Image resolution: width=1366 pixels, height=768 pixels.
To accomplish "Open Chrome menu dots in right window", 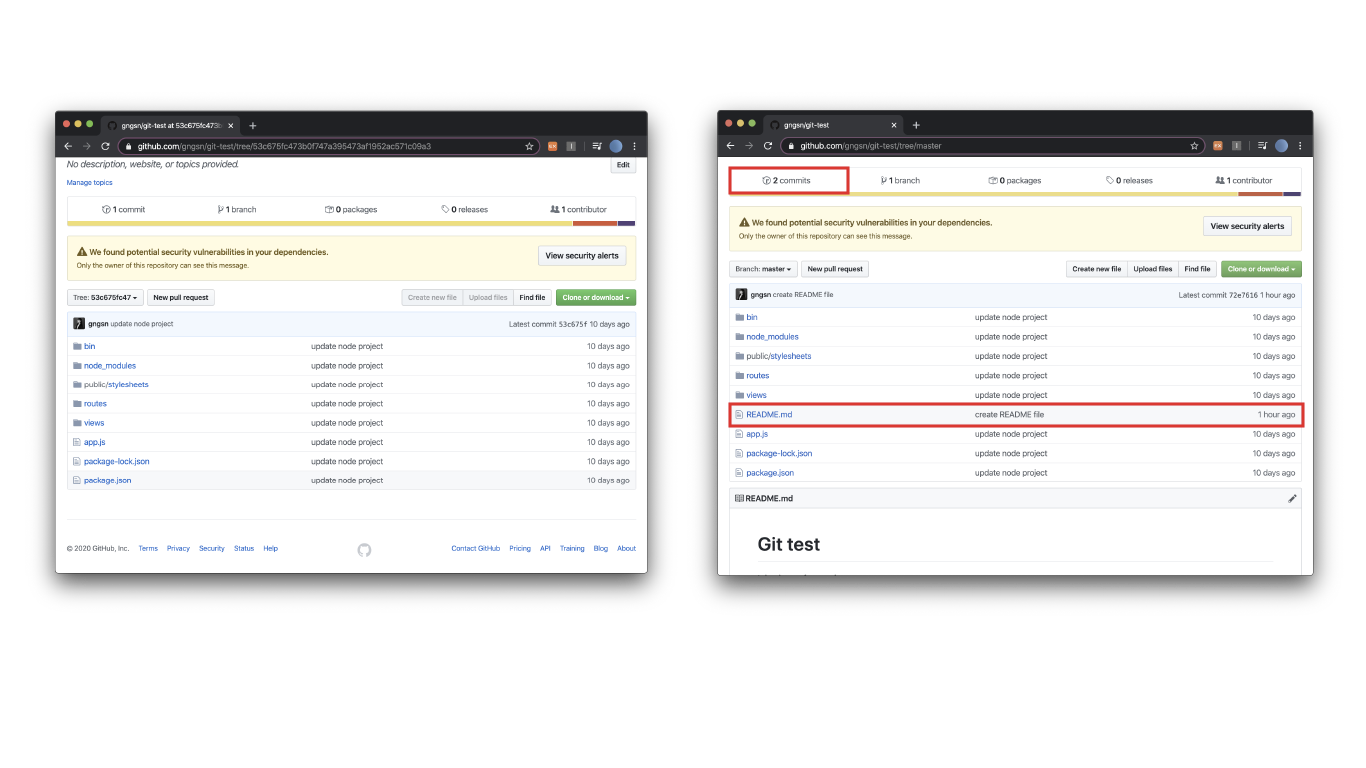I will pos(1299,145).
